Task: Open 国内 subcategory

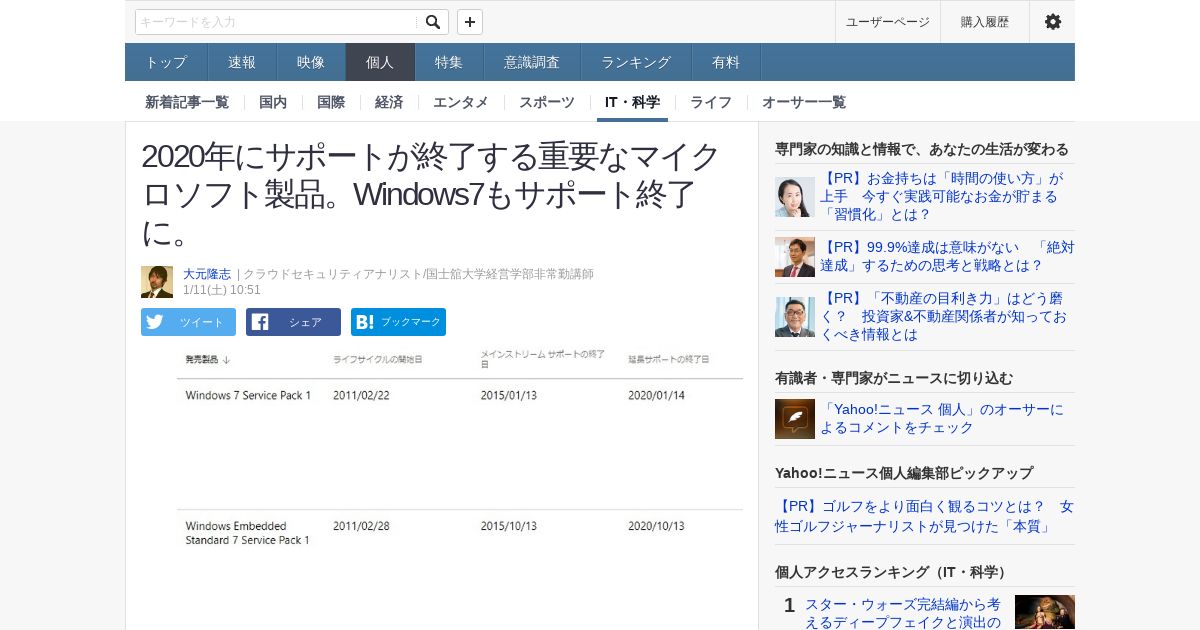Action: [273, 102]
